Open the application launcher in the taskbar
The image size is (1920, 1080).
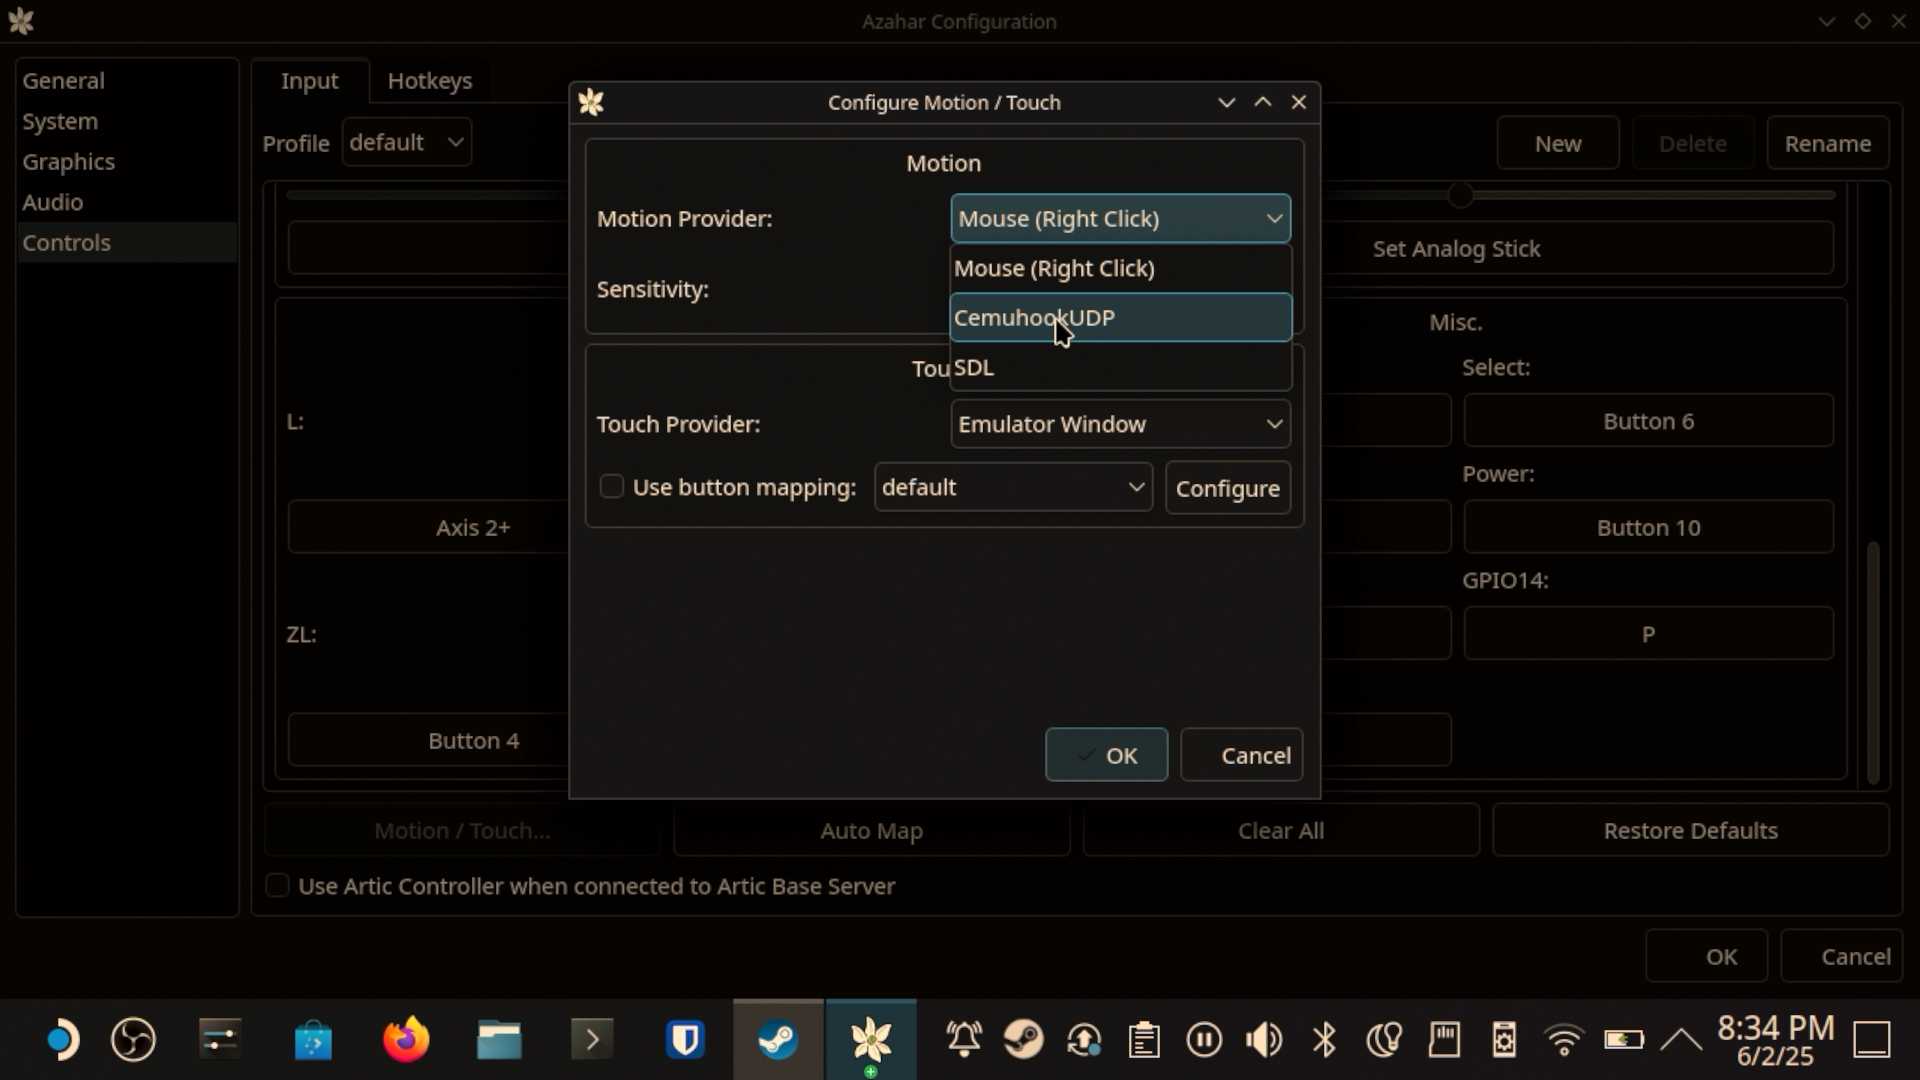coord(62,1040)
